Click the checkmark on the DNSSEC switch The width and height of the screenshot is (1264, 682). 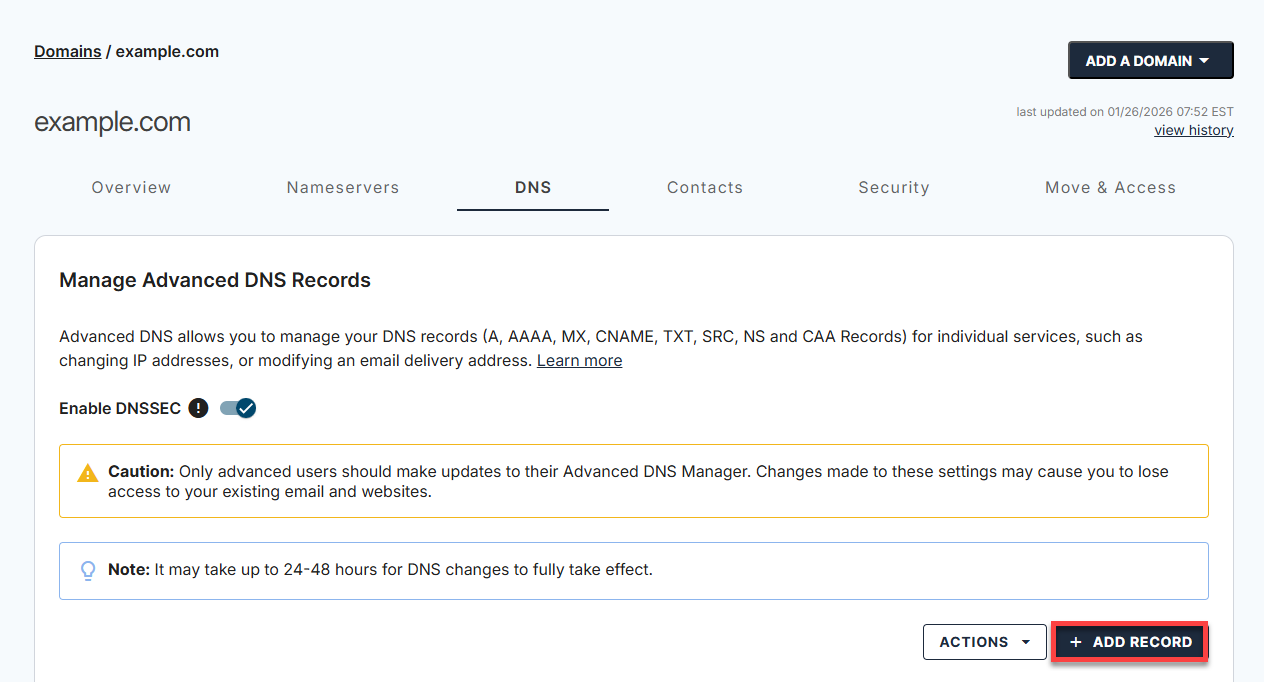tap(246, 408)
